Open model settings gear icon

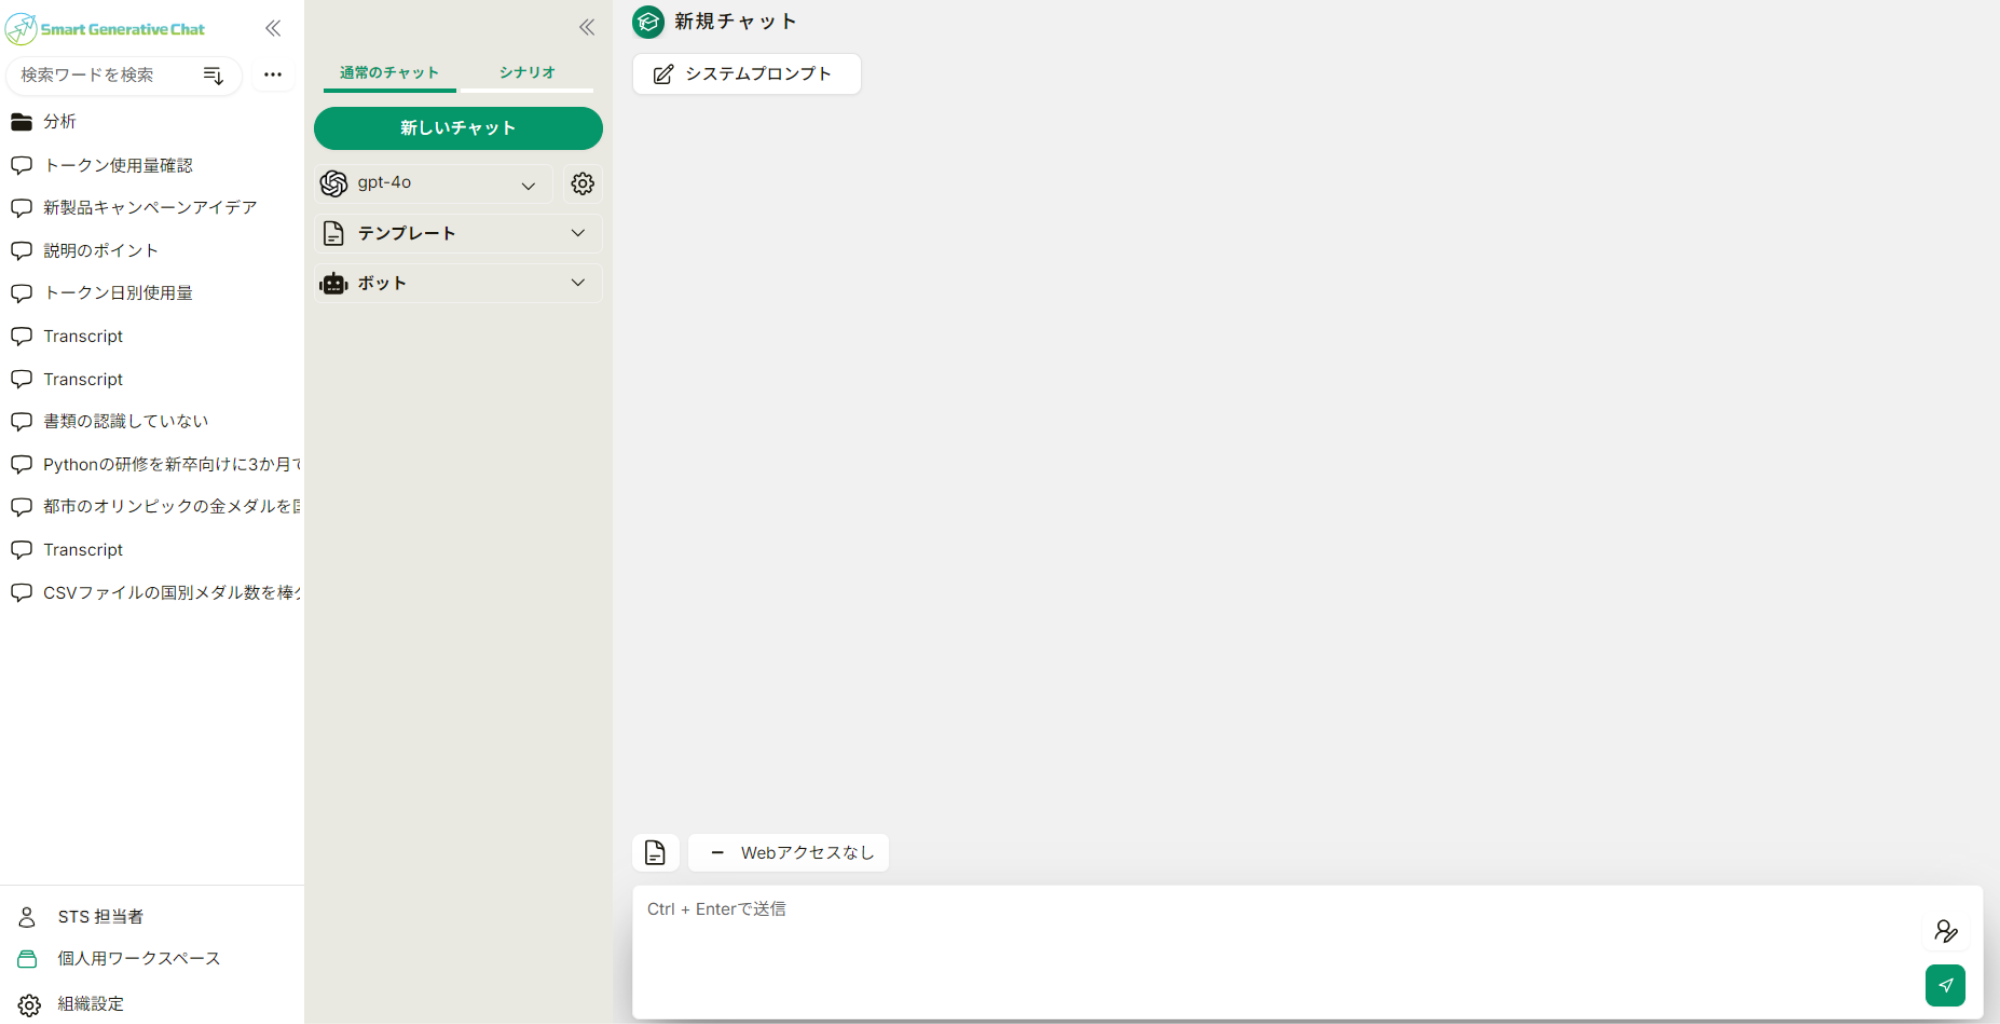(582, 183)
